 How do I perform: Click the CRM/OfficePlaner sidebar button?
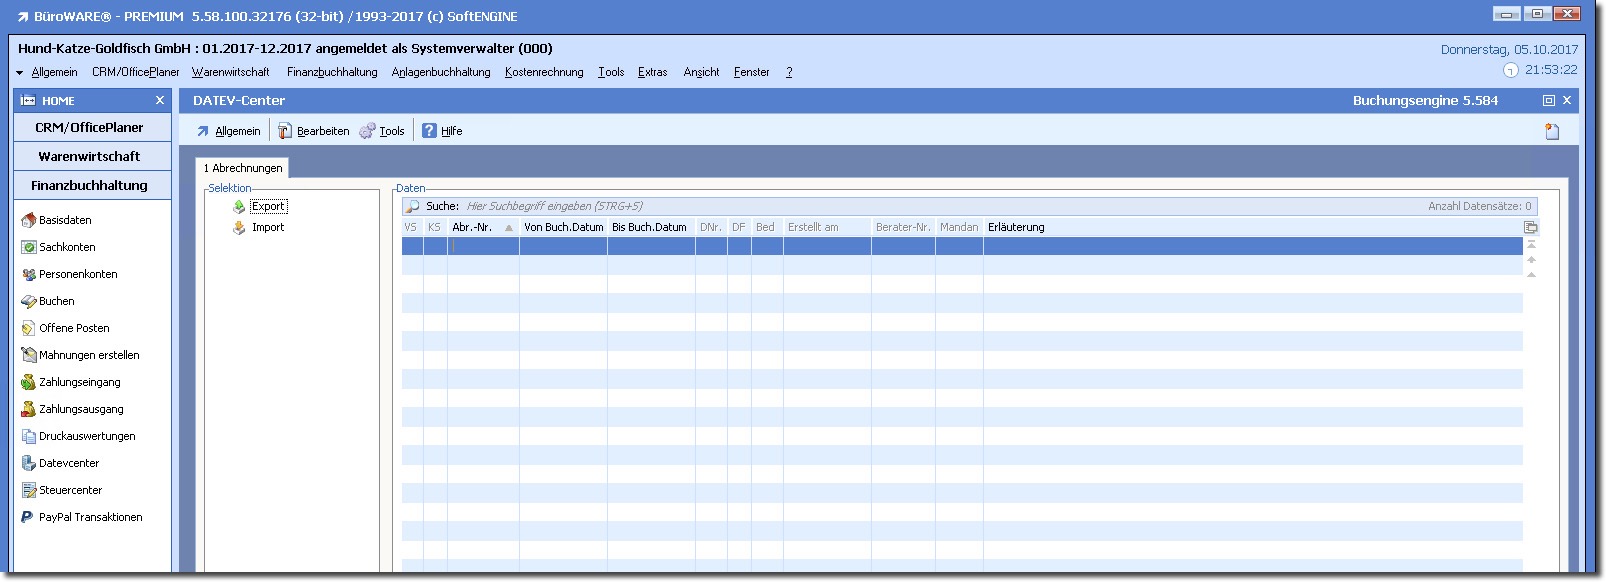tap(90, 127)
